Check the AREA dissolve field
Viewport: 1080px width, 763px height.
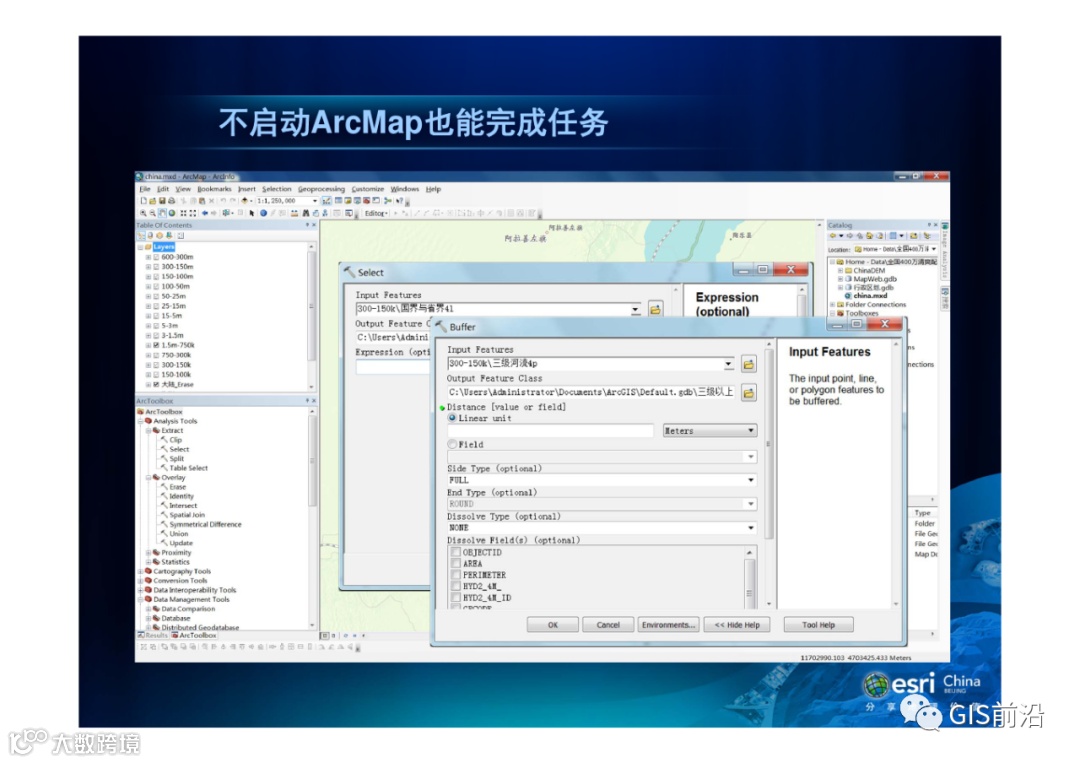(456, 563)
